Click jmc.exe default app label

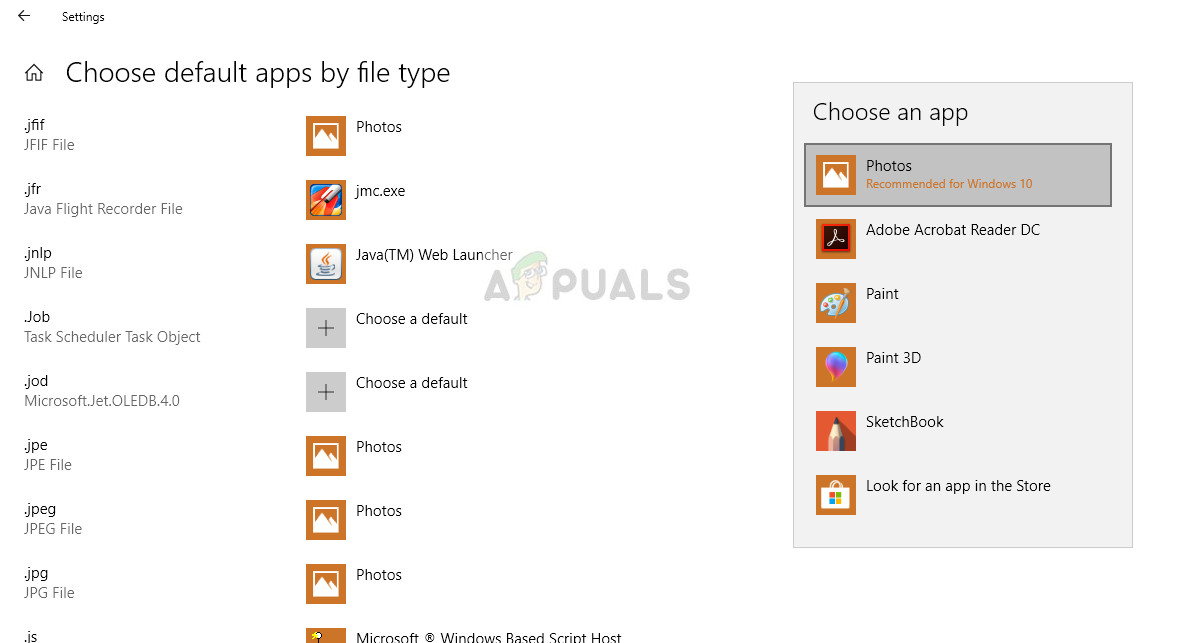(x=380, y=191)
